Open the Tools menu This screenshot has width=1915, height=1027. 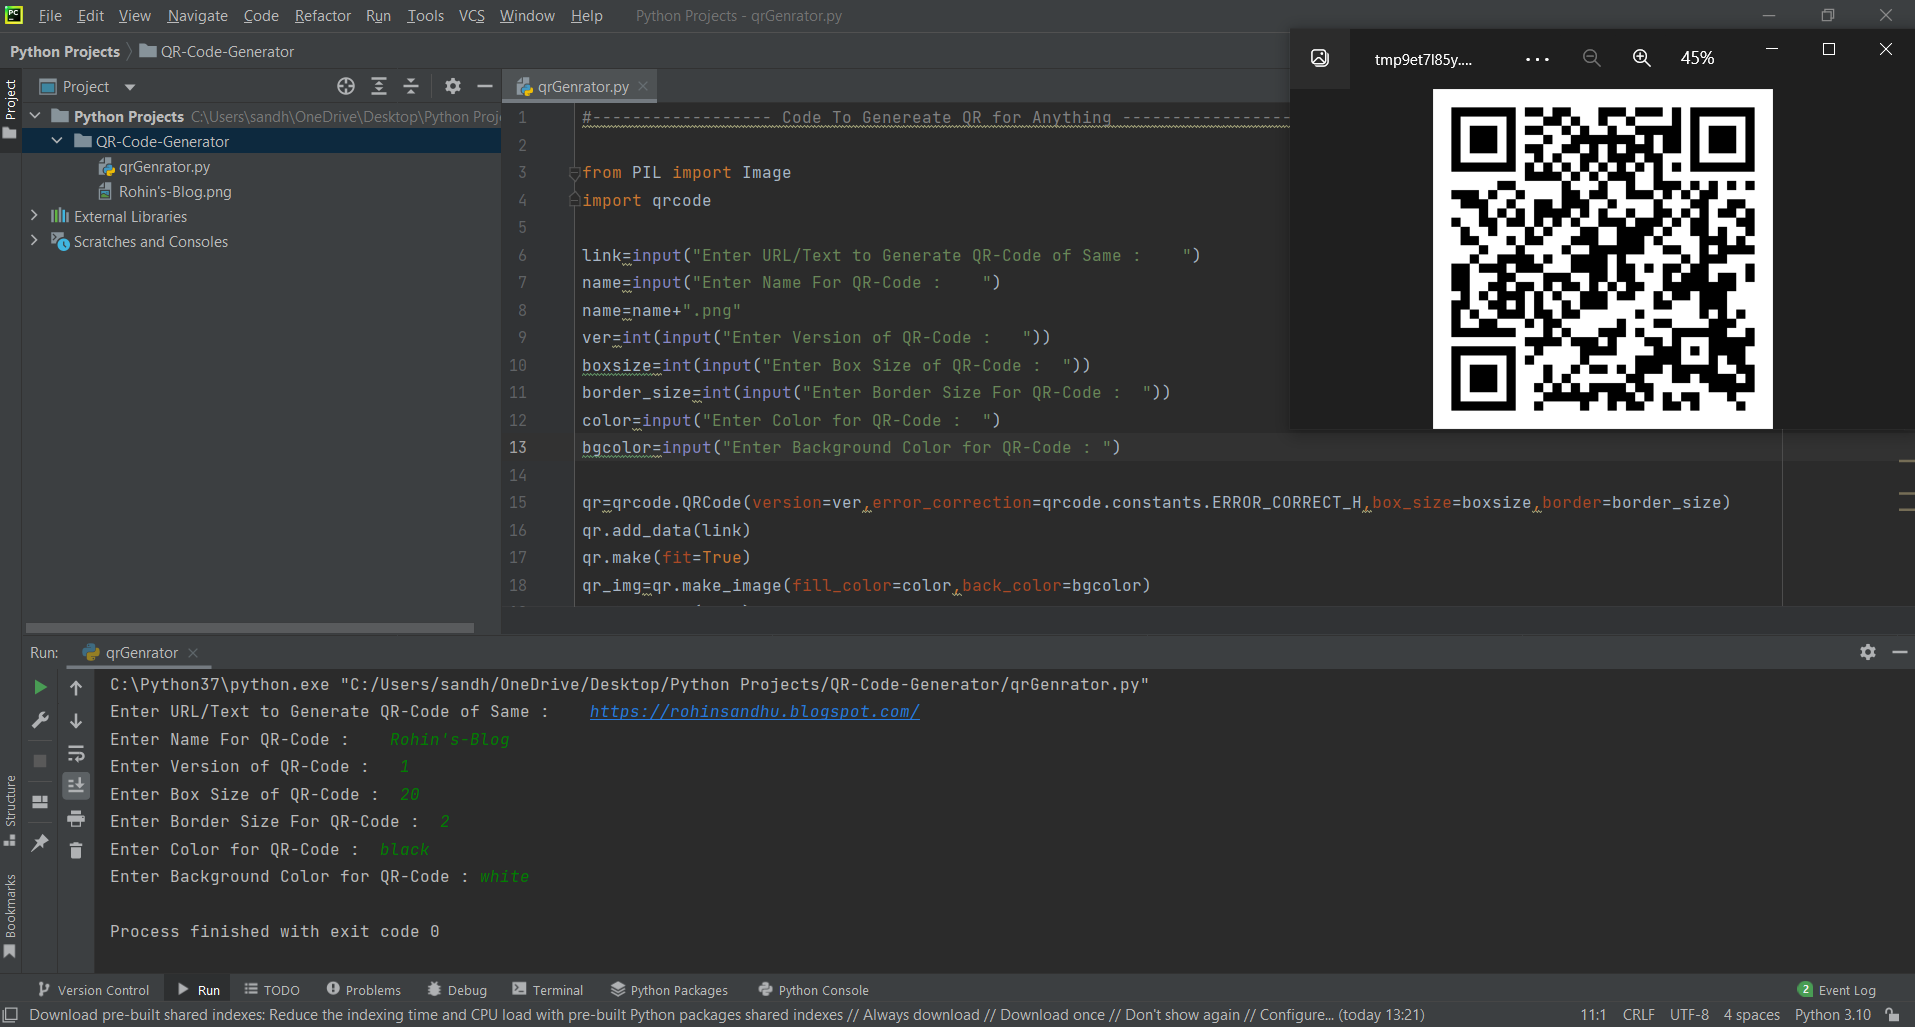[x=425, y=16]
